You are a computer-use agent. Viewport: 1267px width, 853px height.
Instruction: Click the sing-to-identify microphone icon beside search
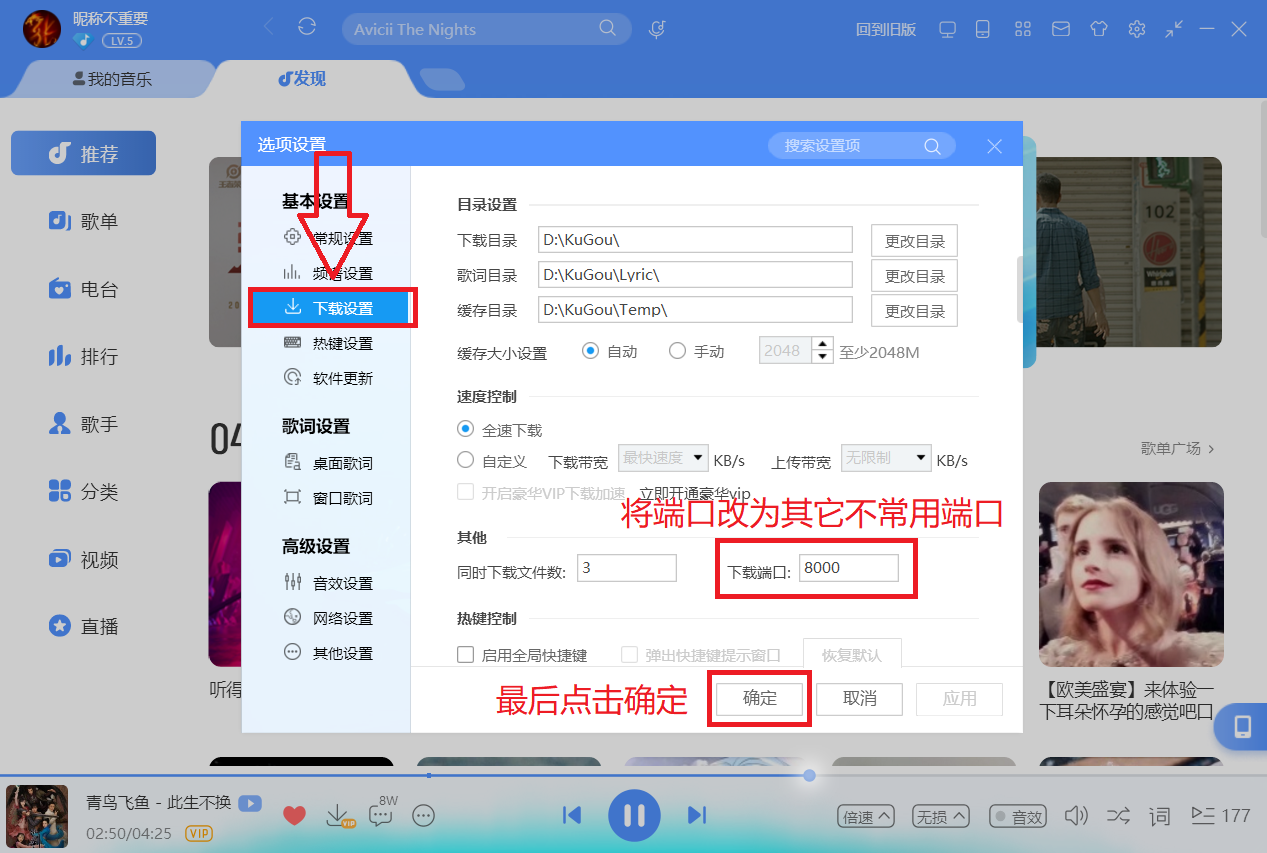click(656, 29)
